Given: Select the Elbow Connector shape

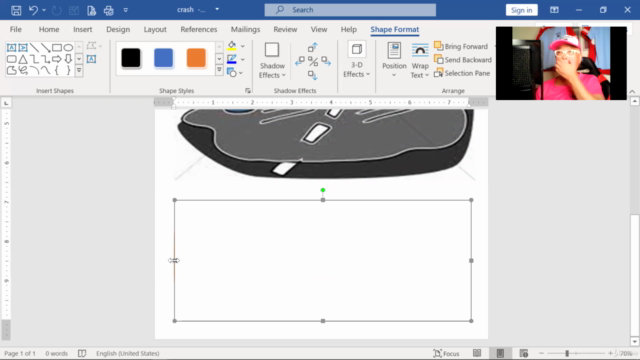Looking at the screenshot, I should (x=34, y=59).
